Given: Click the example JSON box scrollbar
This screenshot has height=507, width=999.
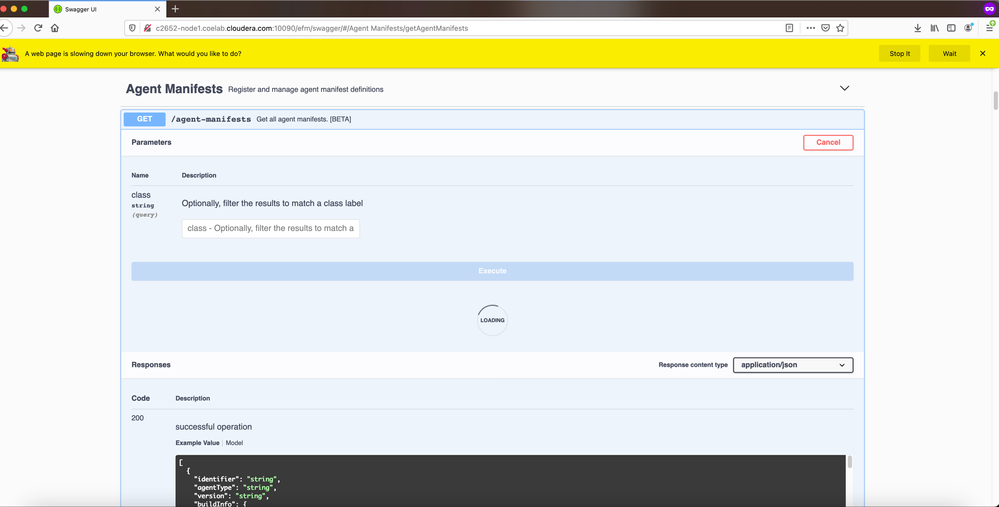Looking at the screenshot, I should point(849,462).
